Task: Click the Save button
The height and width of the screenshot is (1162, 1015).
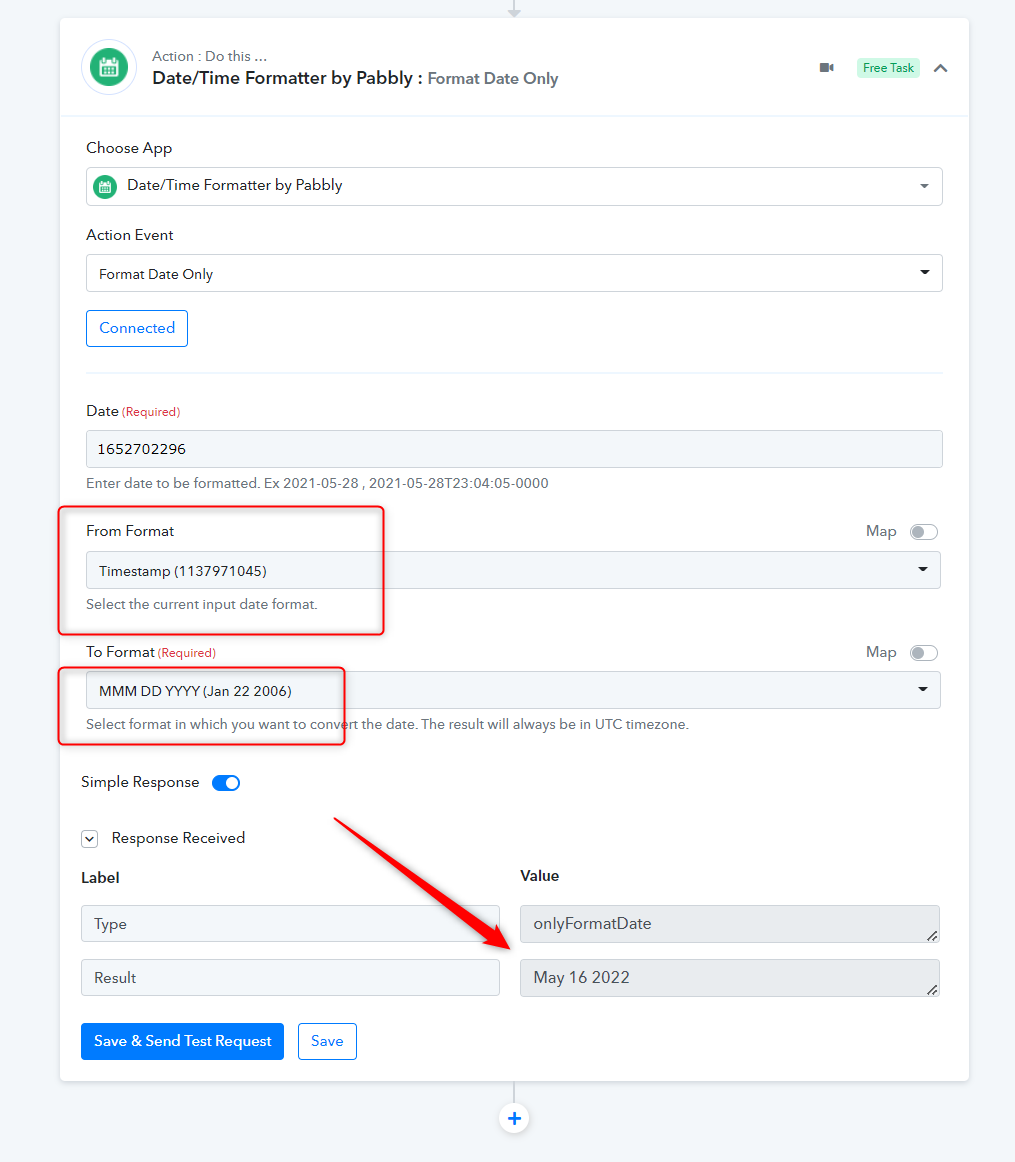Action: (x=327, y=1041)
